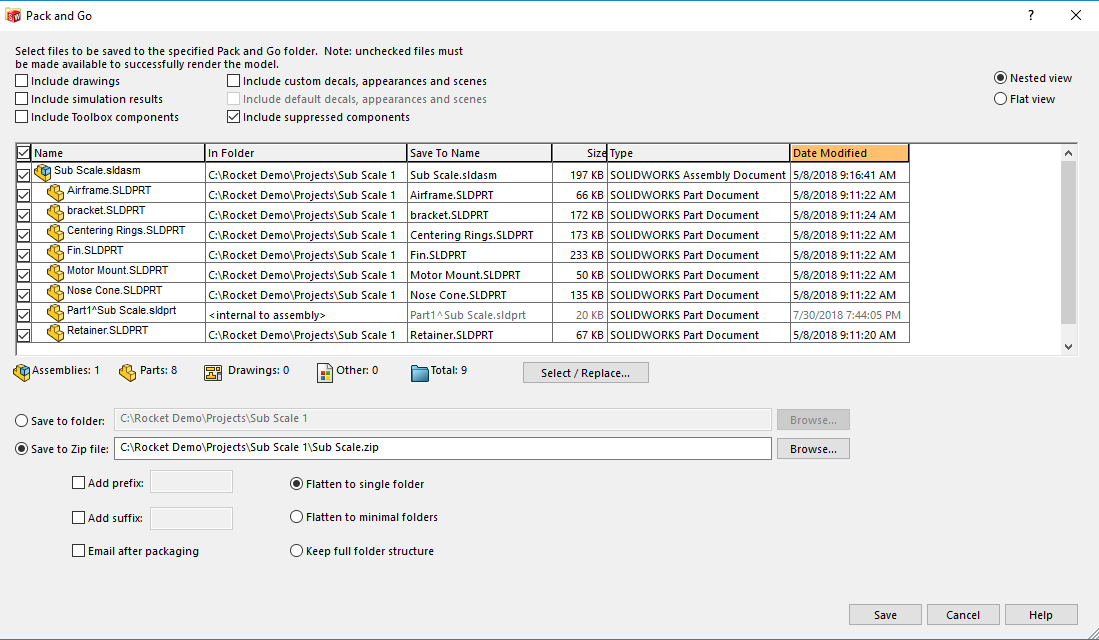The image size is (1099, 640).
Task: Choose Flatten to minimal folders
Action: click(x=296, y=517)
